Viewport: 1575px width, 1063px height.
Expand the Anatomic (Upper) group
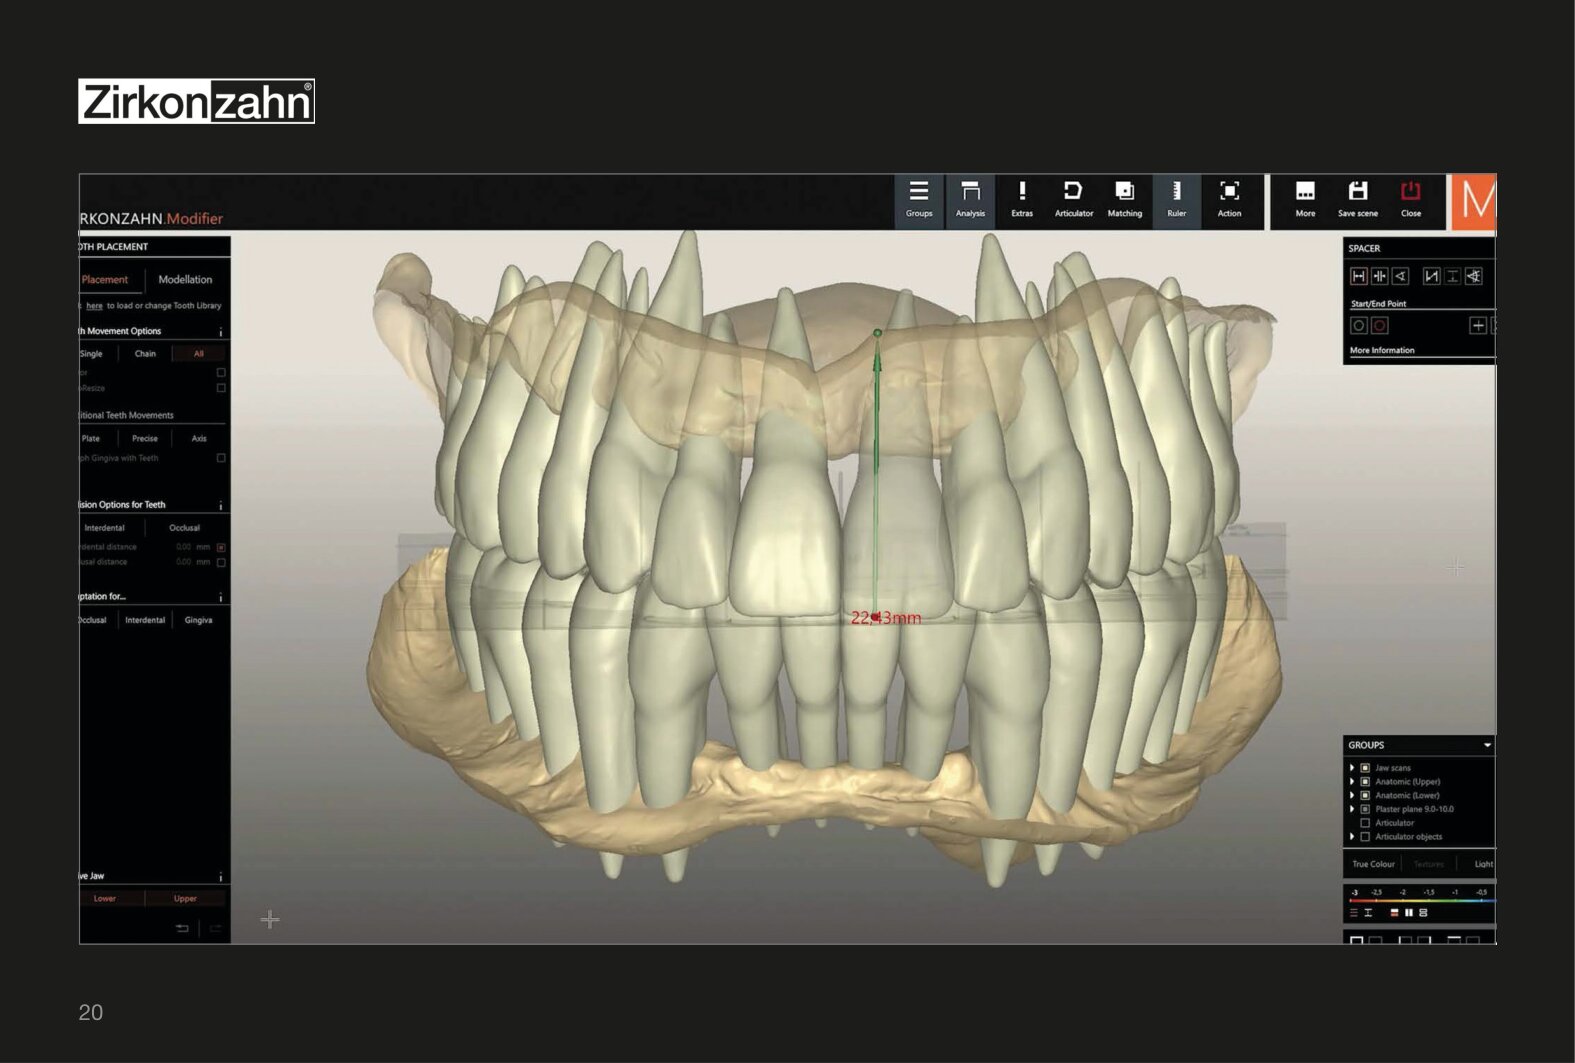click(x=1352, y=782)
